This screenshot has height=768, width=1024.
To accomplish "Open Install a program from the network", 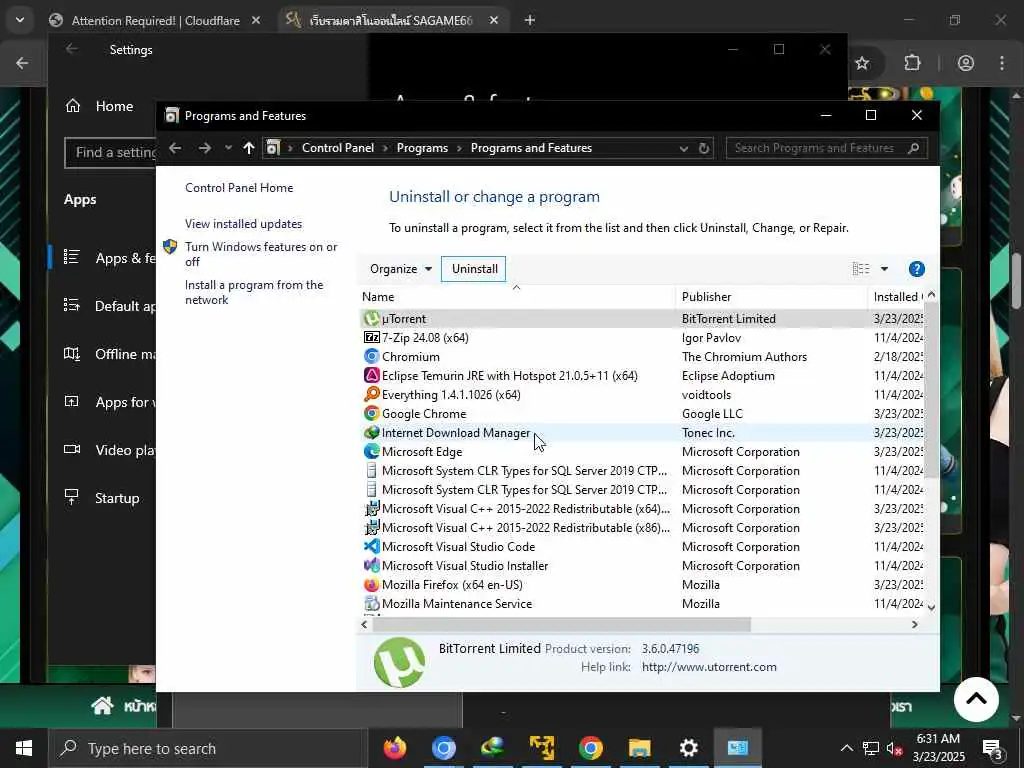I will tap(253, 293).
